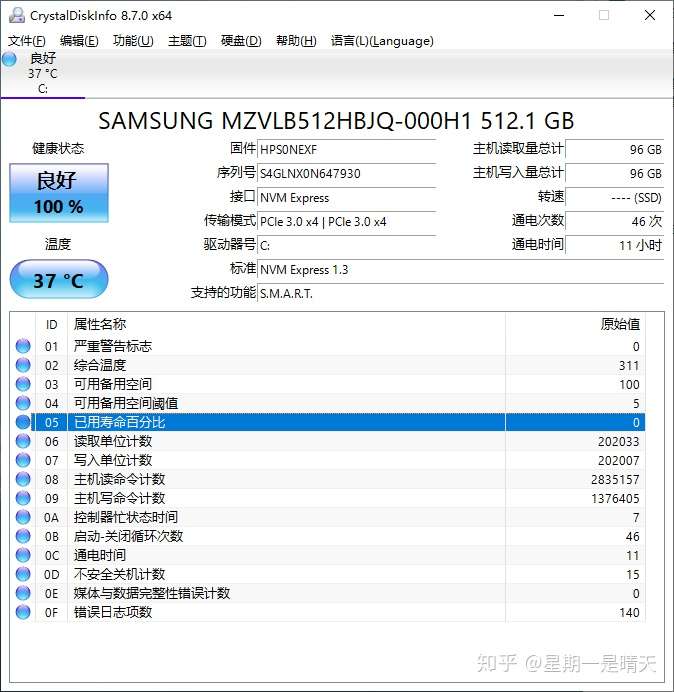Click raw value 202007 of 写入单位计数
Image resolution: width=674 pixels, height=692 pixels.
[x=618, y=460]
